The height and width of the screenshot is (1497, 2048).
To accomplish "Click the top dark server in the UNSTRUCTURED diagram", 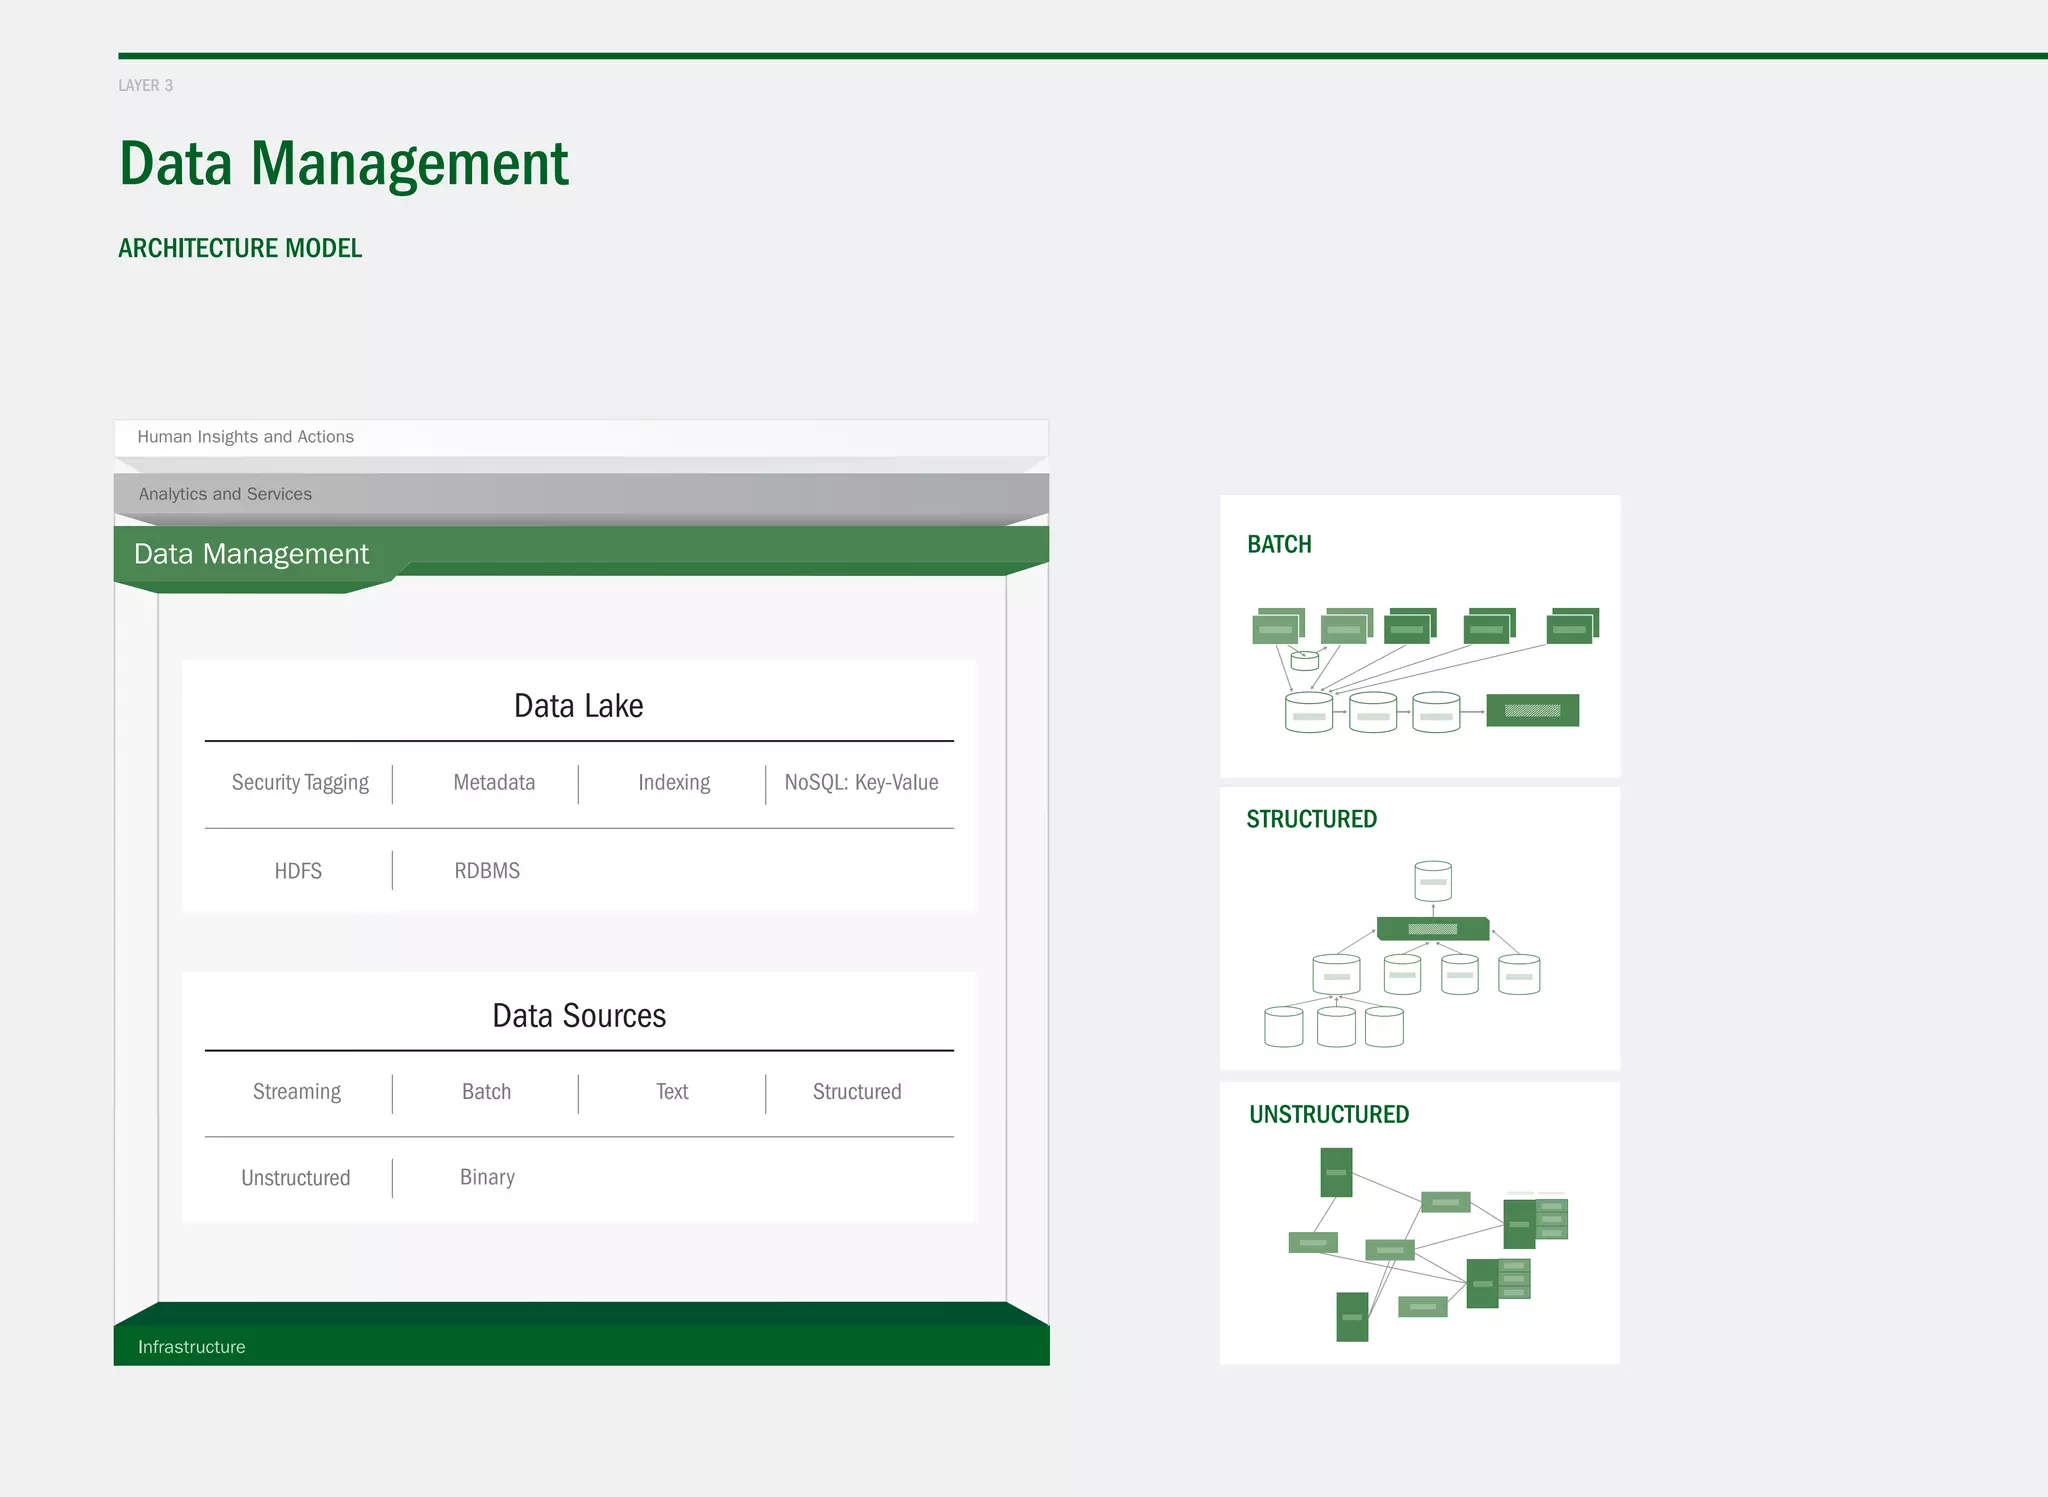I will point(1336,1172).
